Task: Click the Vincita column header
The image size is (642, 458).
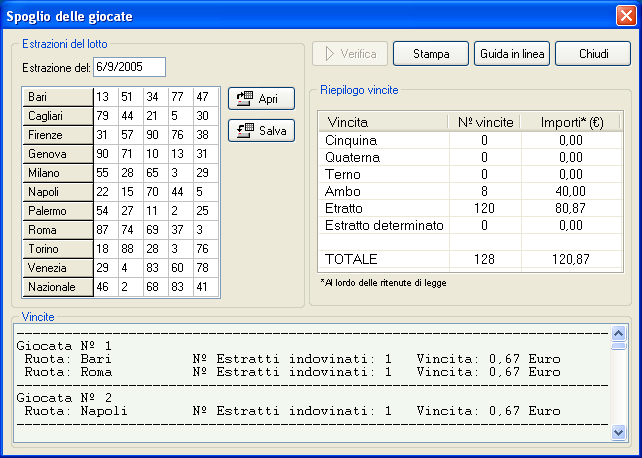Action: click(383, 122)
